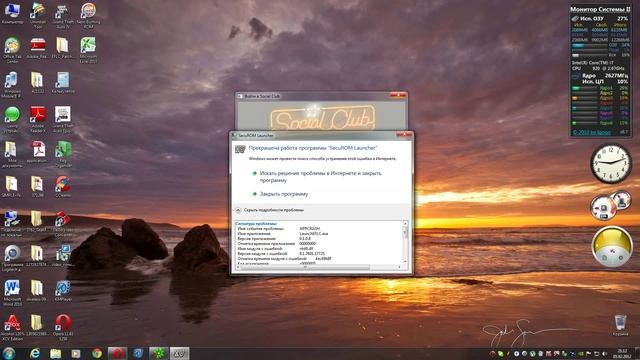Open the Microsoft Word 2010 shortcut
640x360 pixels.
(x=12, y=292)
